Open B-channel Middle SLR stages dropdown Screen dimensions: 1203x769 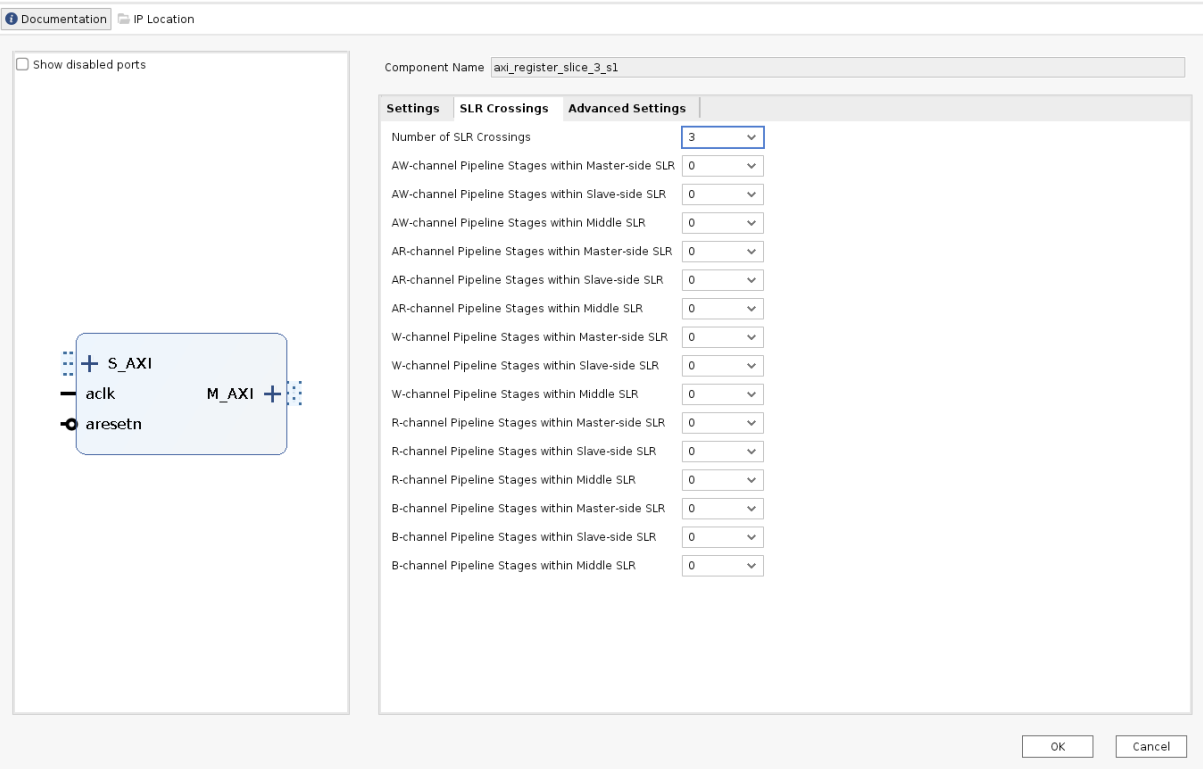coord(722,565)
